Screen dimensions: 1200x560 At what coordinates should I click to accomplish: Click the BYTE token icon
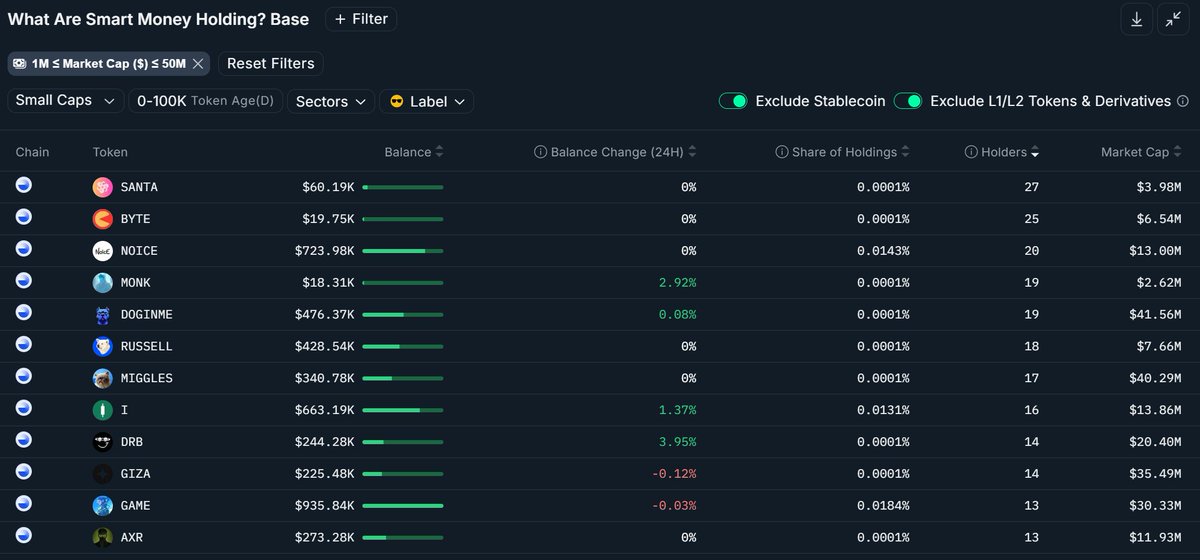tap(103, 219)
